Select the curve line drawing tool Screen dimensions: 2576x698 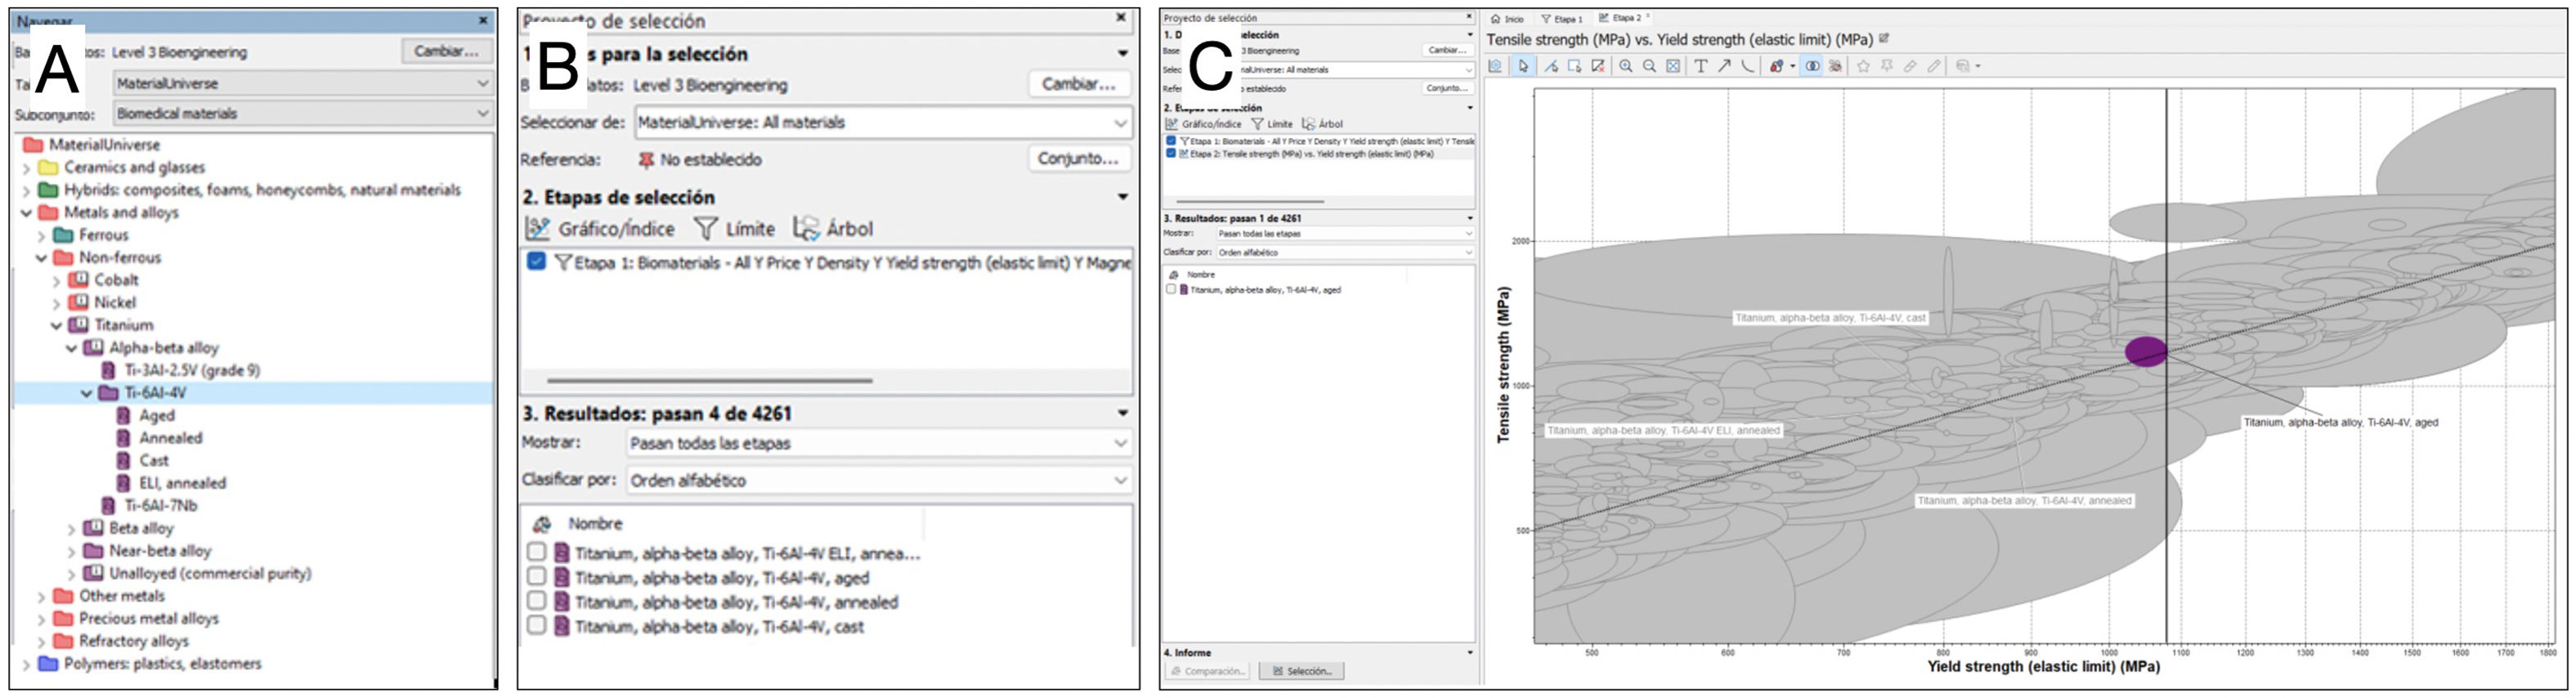pos(1748,66)
